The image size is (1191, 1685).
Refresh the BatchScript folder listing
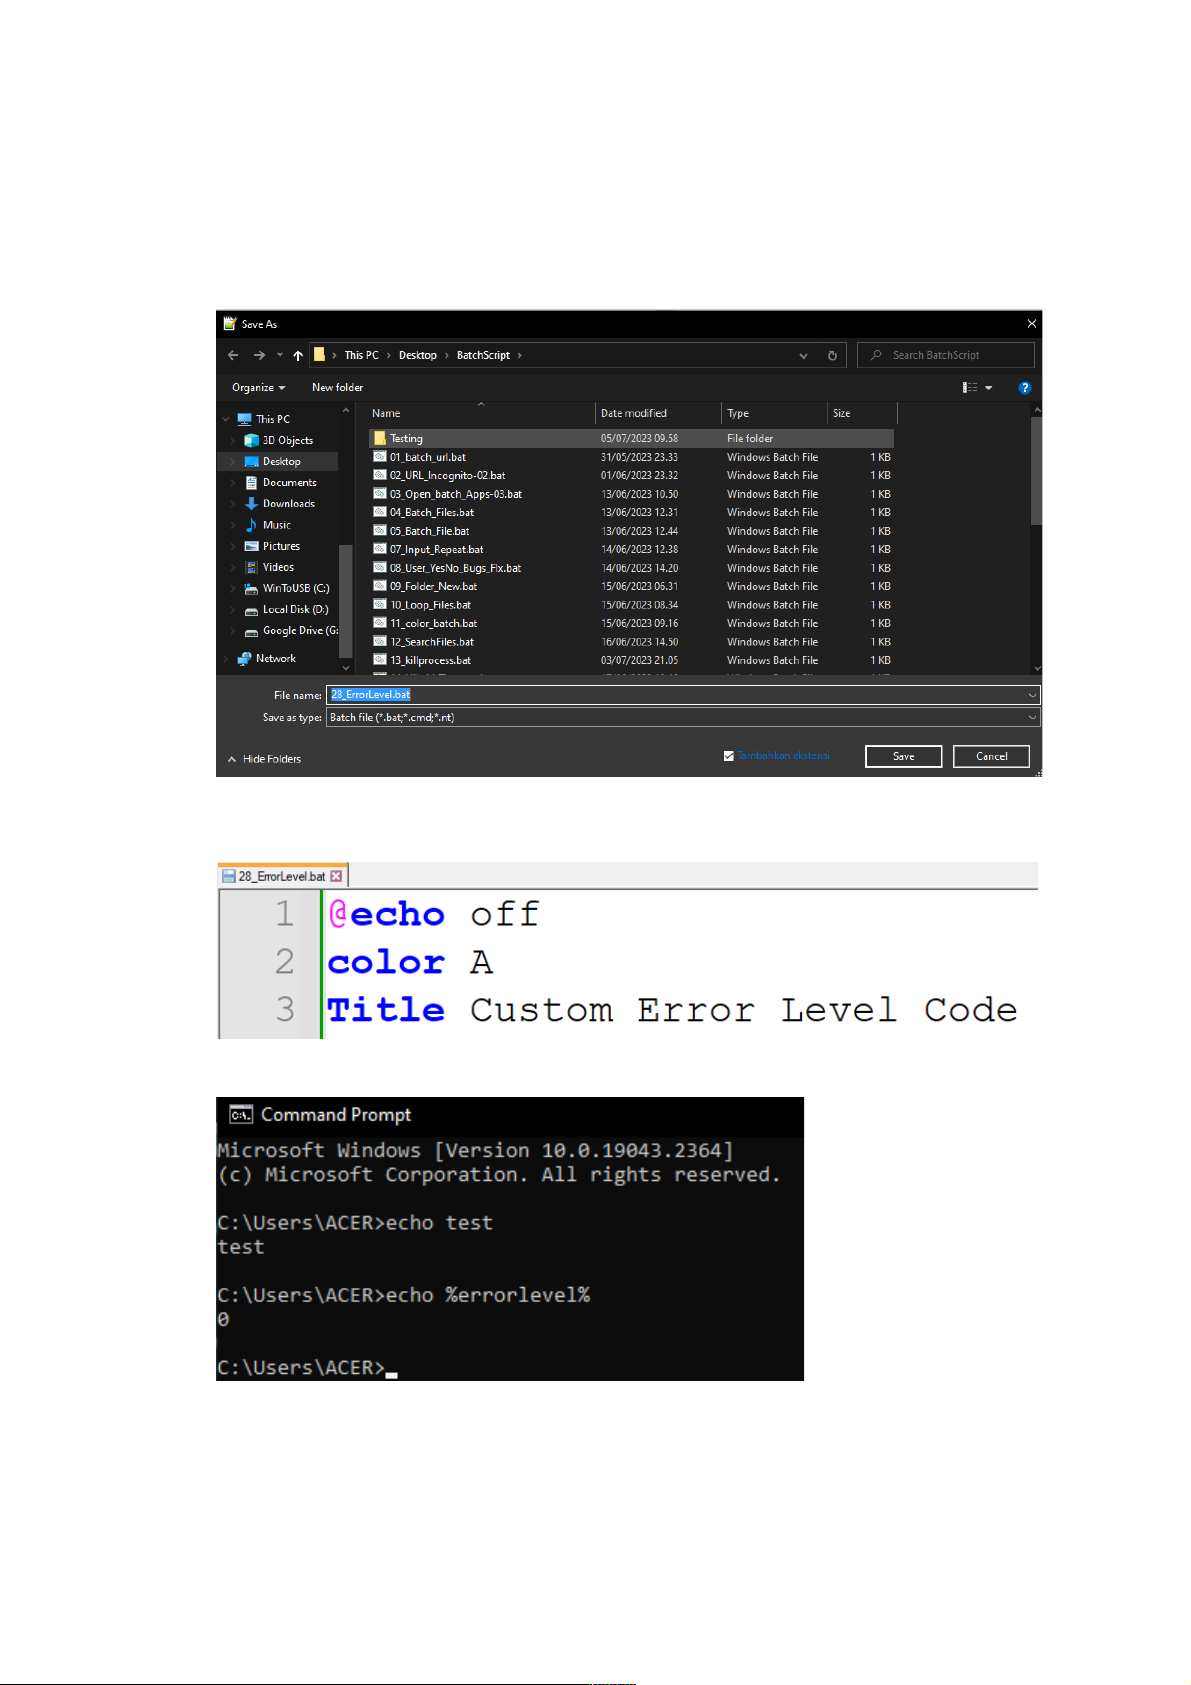832,355
